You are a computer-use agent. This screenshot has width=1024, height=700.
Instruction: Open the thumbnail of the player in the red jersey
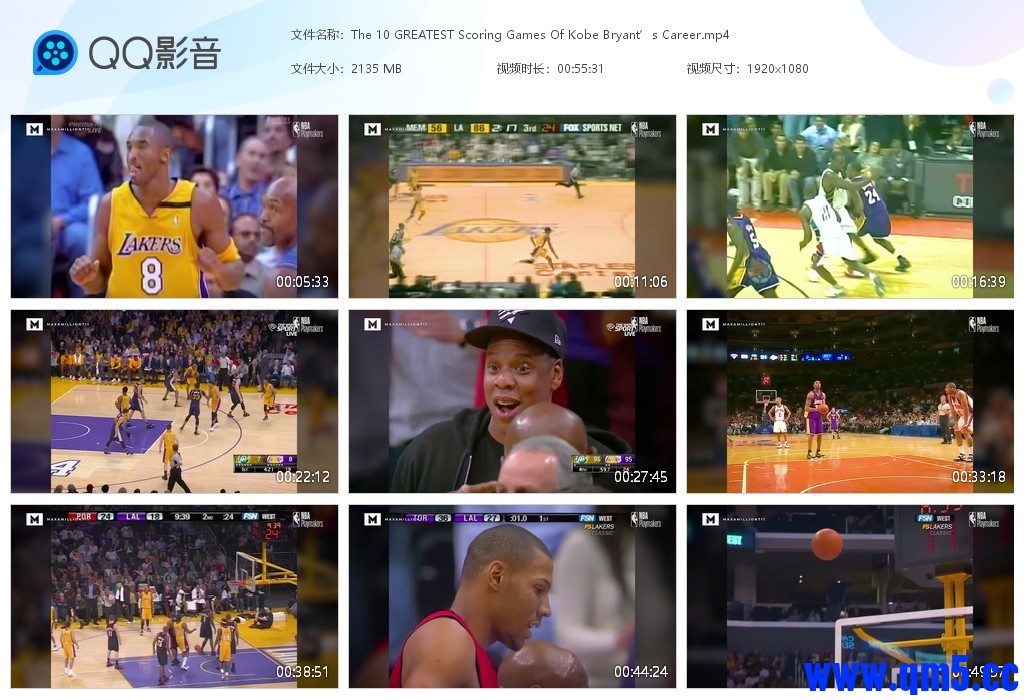512,596
